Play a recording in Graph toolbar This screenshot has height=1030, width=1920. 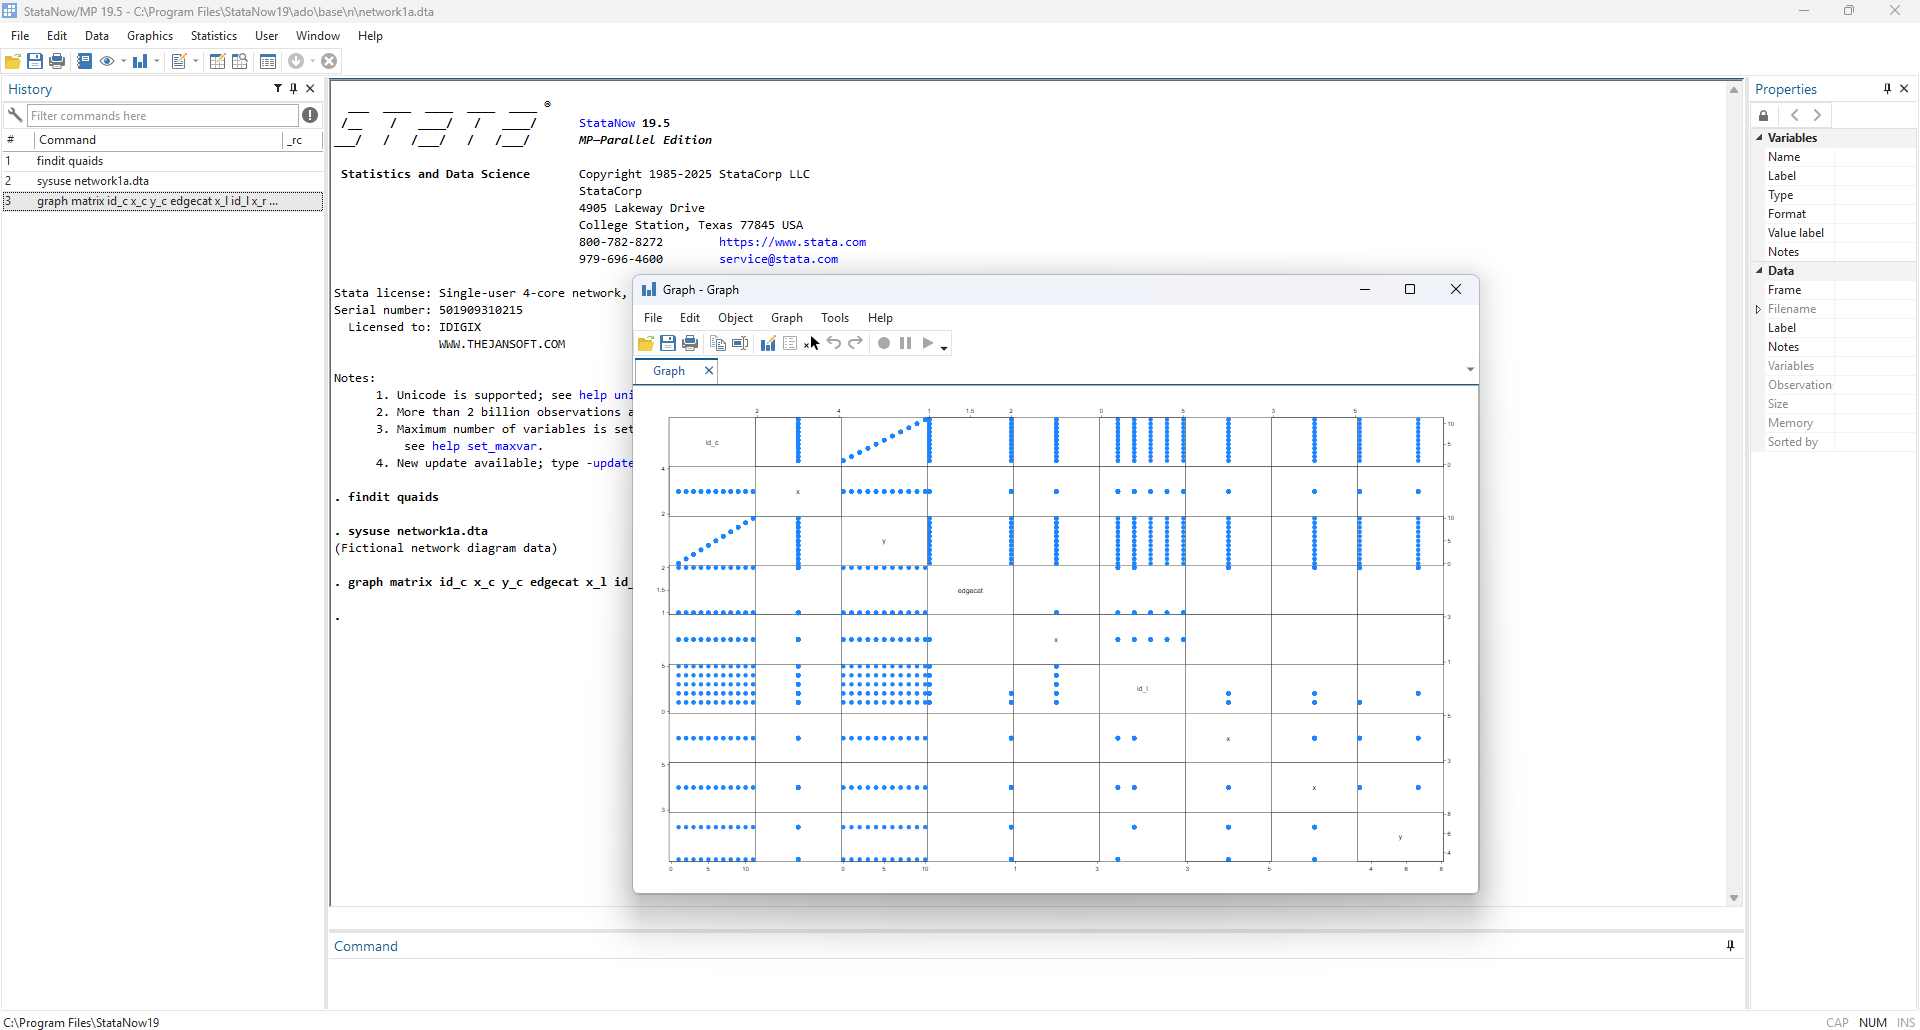(x=928, y=344)
